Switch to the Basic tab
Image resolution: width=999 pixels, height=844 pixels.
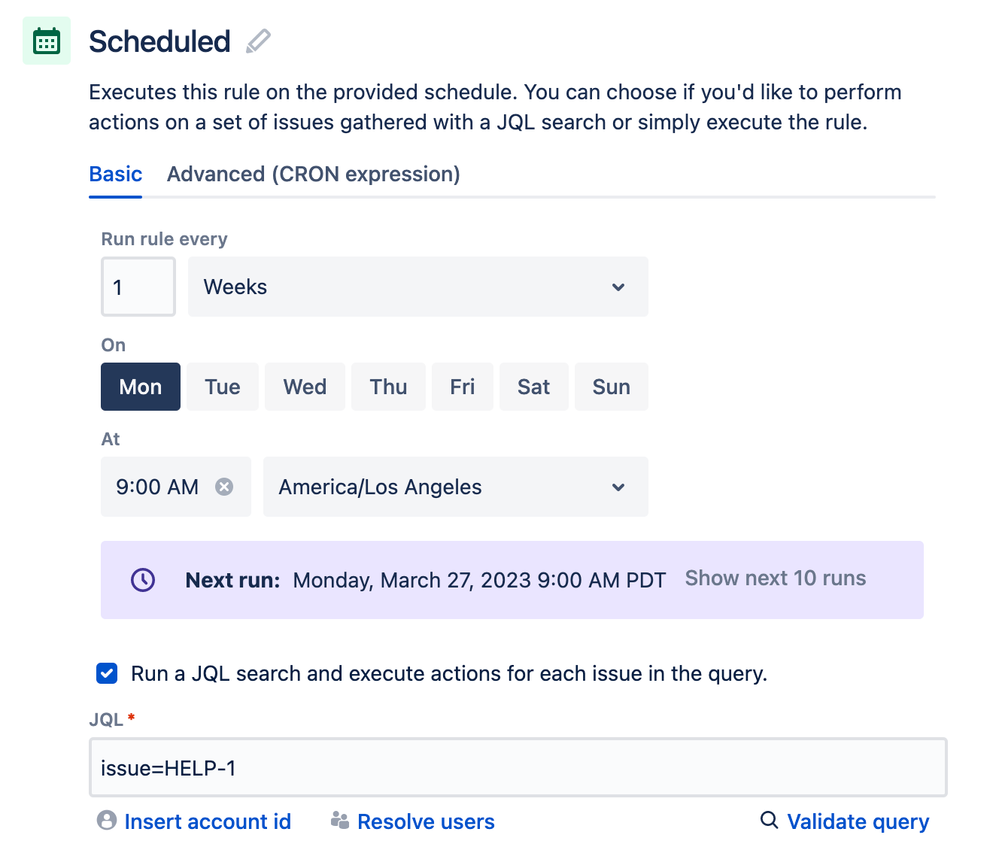(115, 174)
